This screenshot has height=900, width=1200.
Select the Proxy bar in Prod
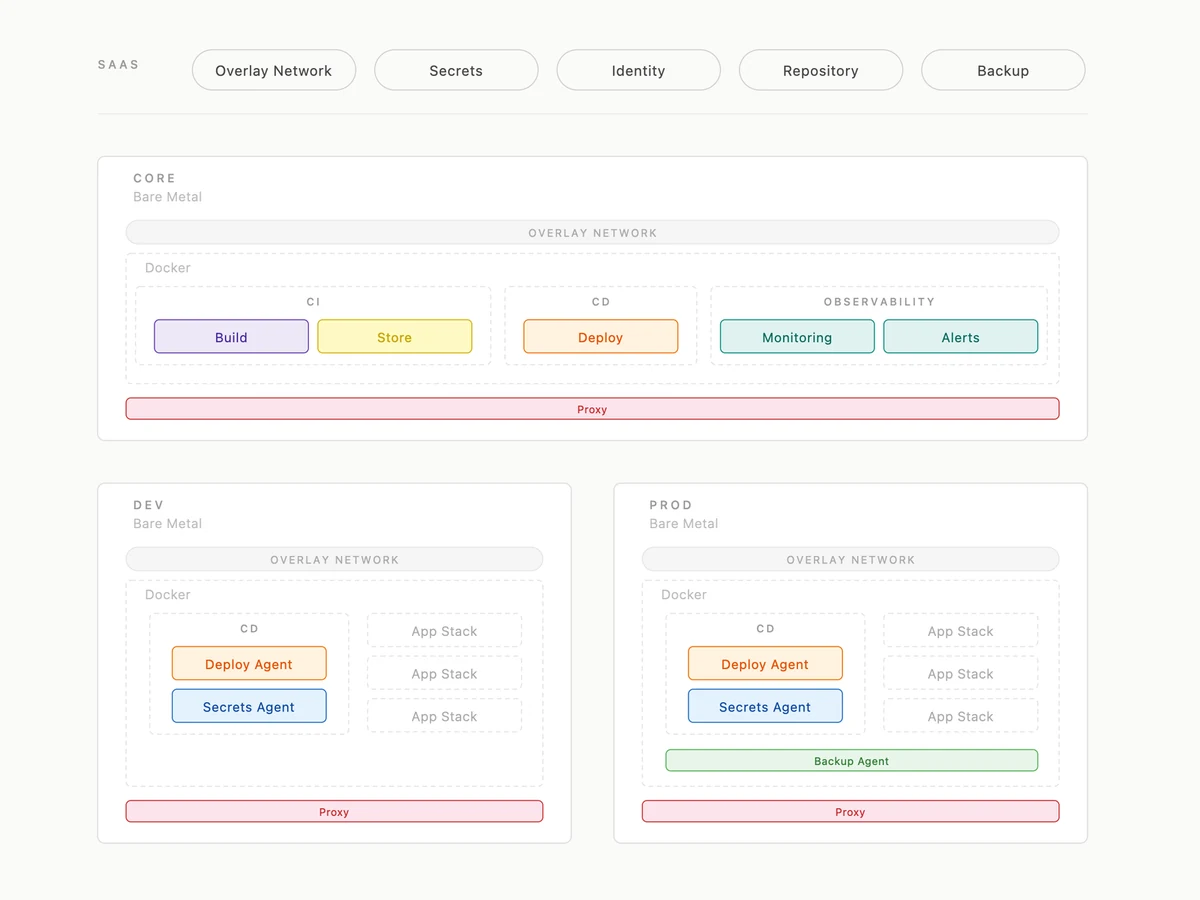[850, 811]
